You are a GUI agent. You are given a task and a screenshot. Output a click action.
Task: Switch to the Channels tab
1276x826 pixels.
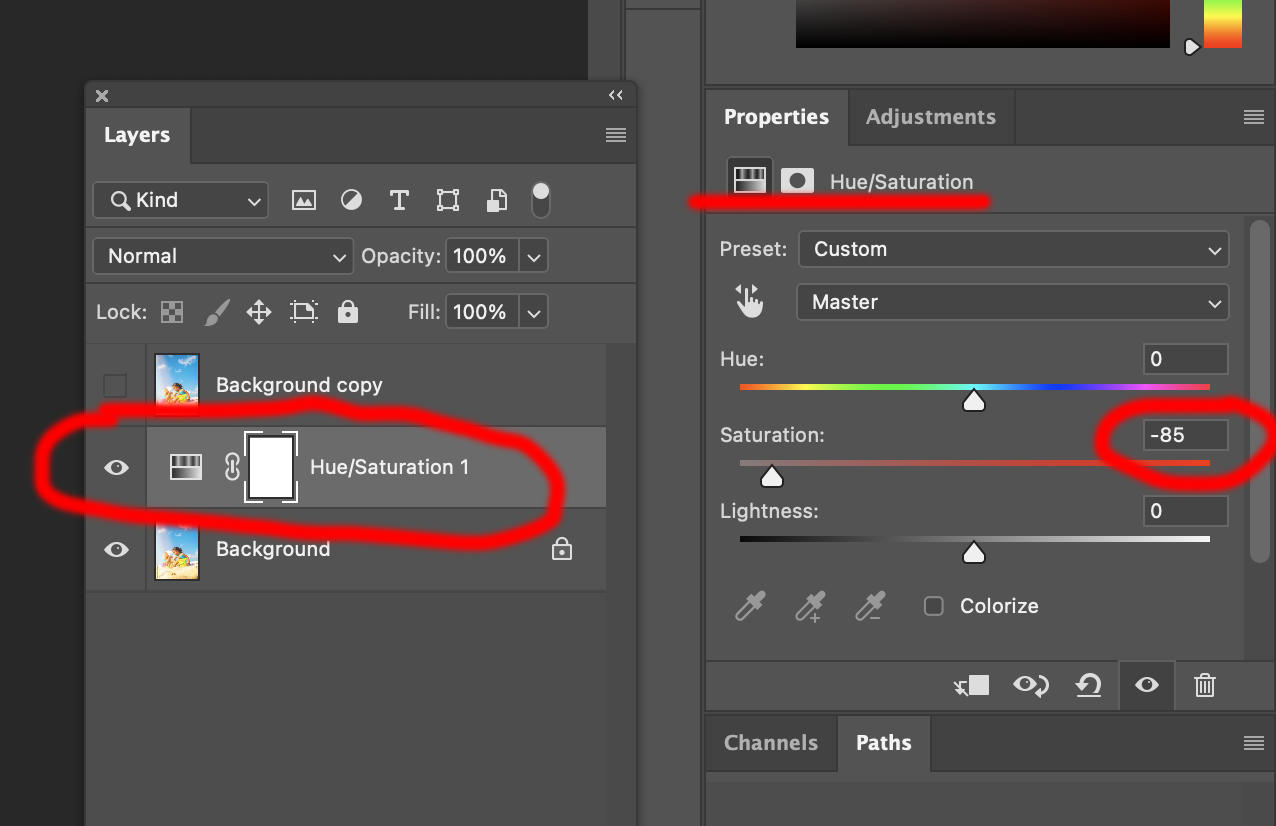(x=770, y=743)
